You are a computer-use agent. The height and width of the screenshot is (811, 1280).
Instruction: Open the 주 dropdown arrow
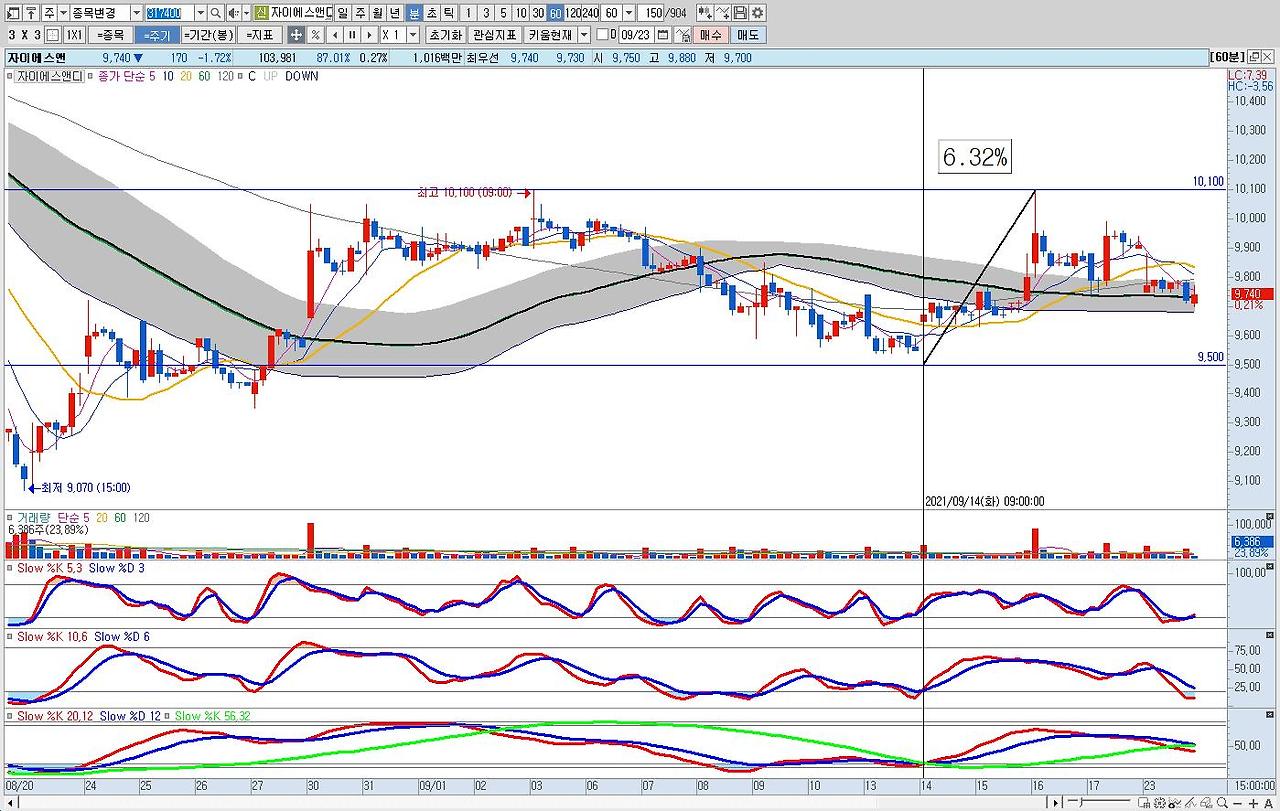(x=64, y=13)
